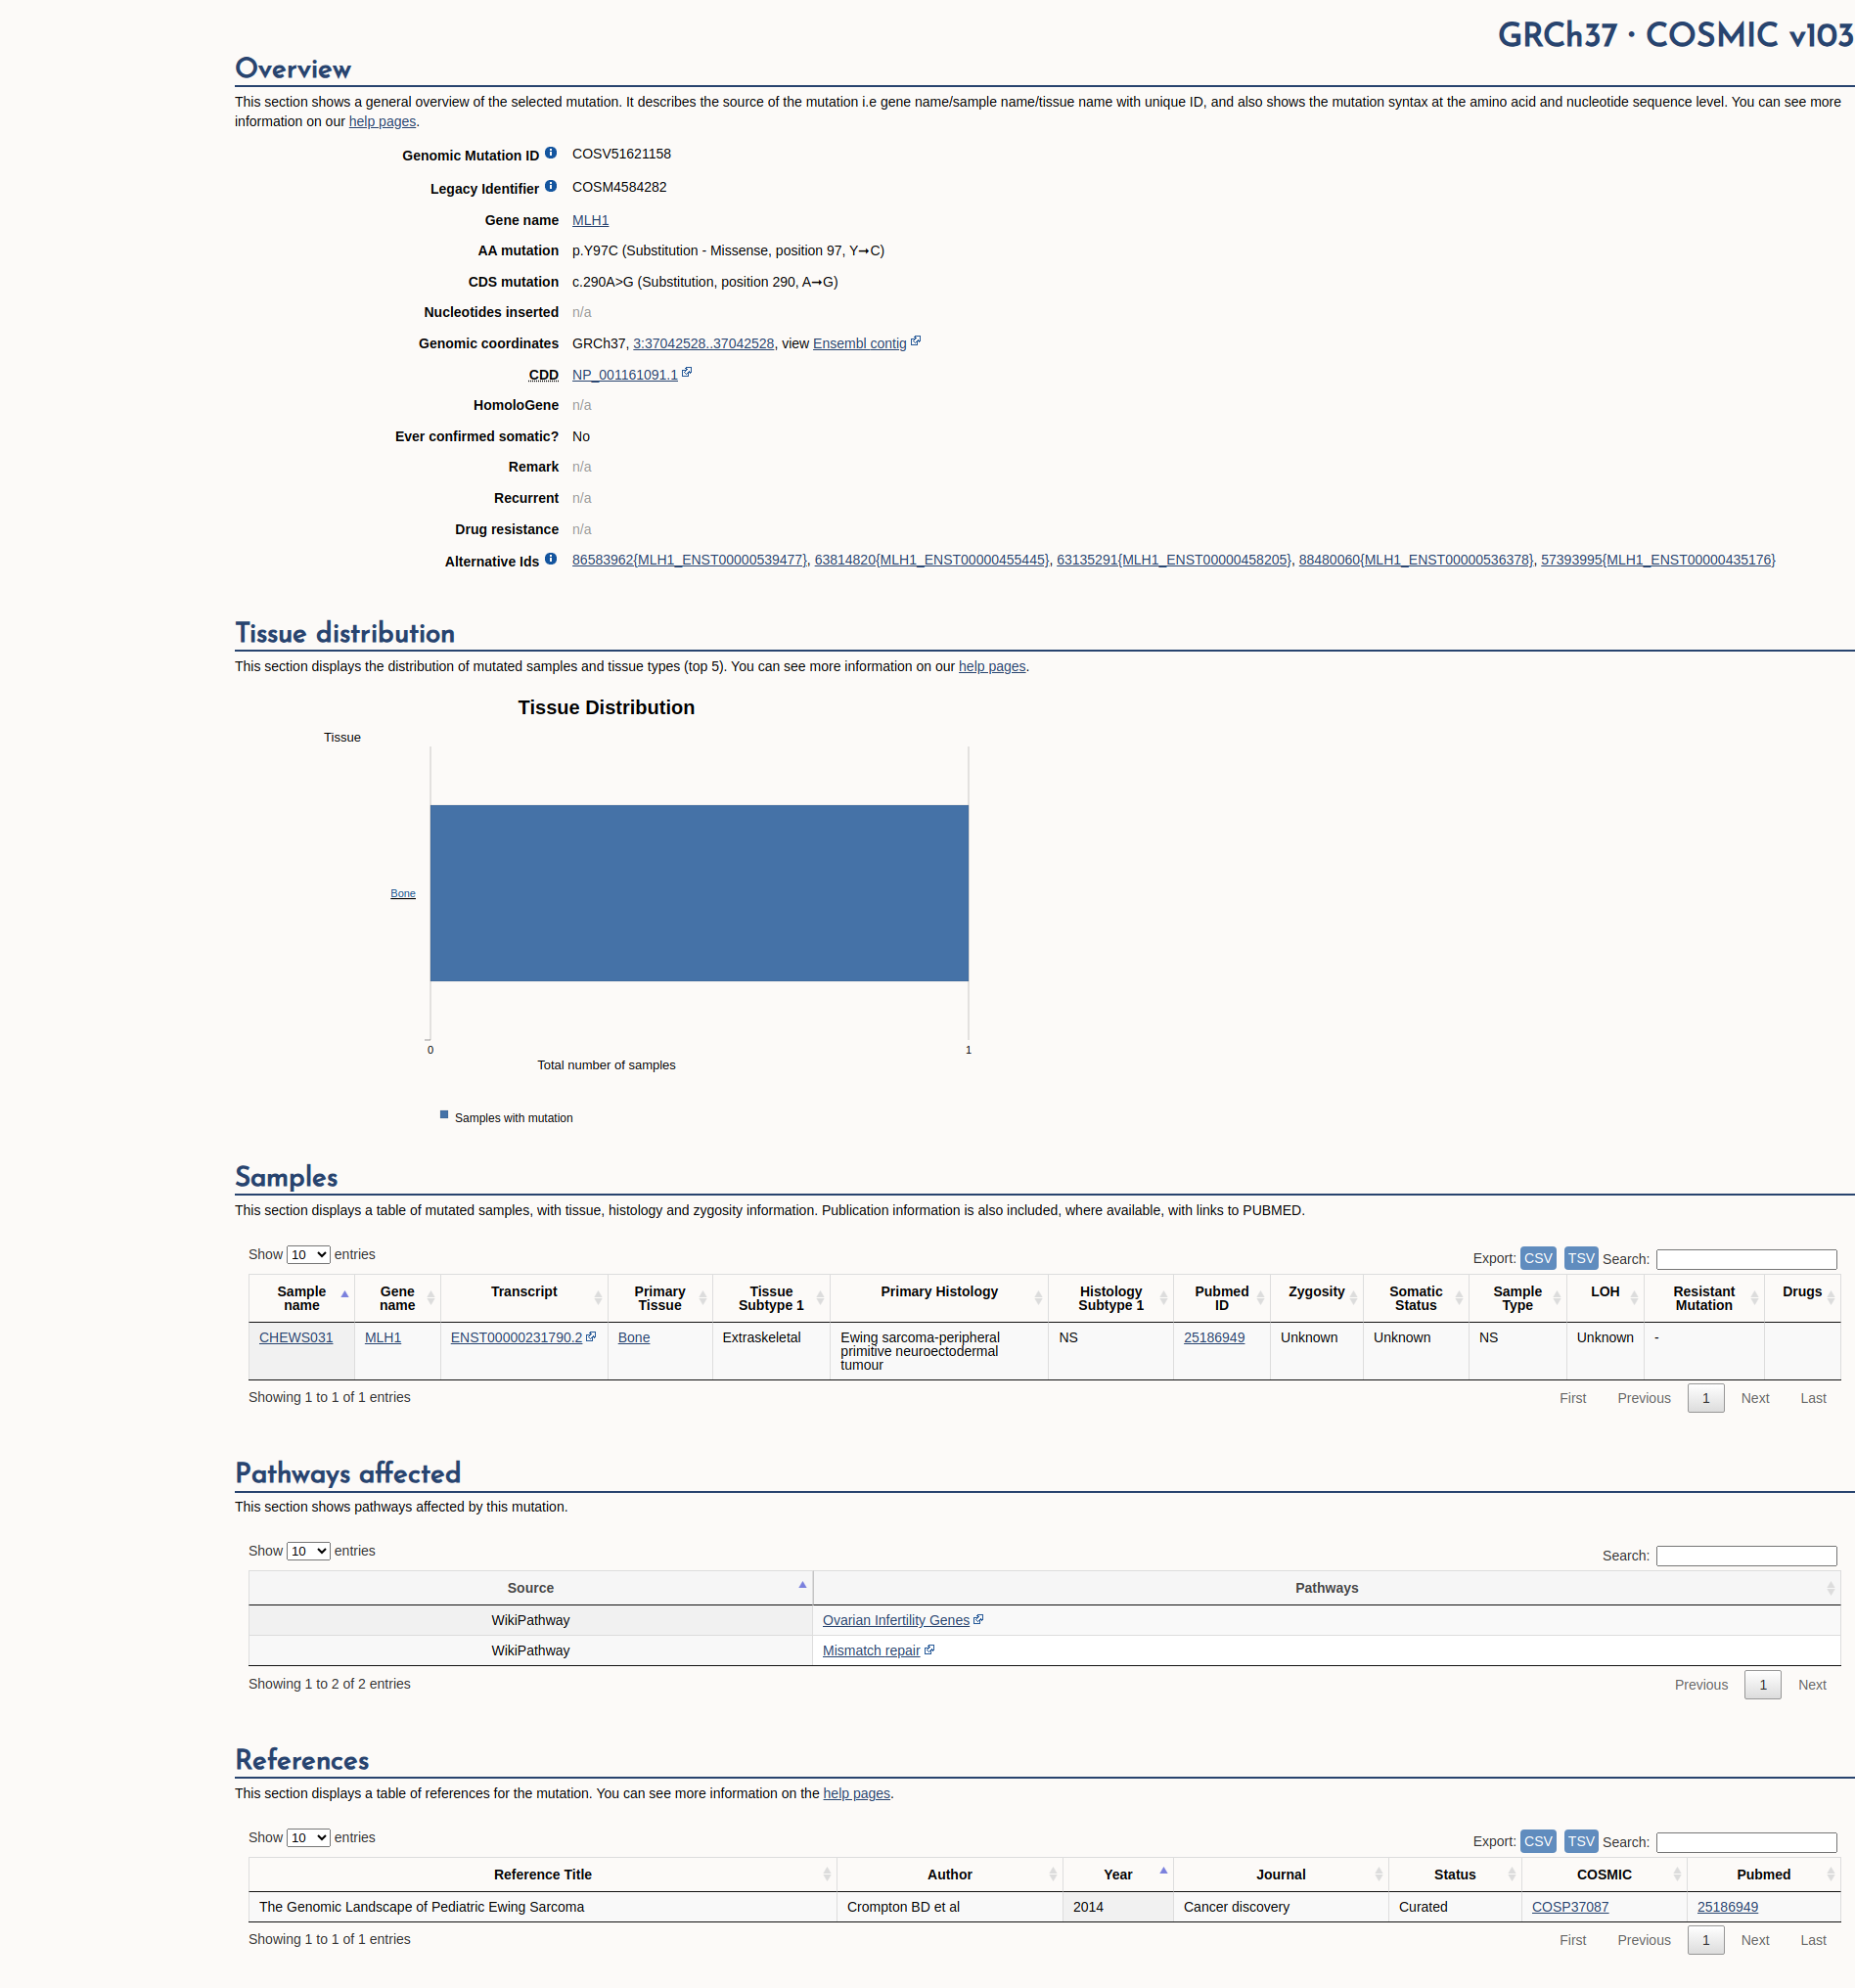1855x1988 pixels.
Task: Open alternative ID 88480060 MLH1_ENST00000536378
Action: tap(1416, 560)
